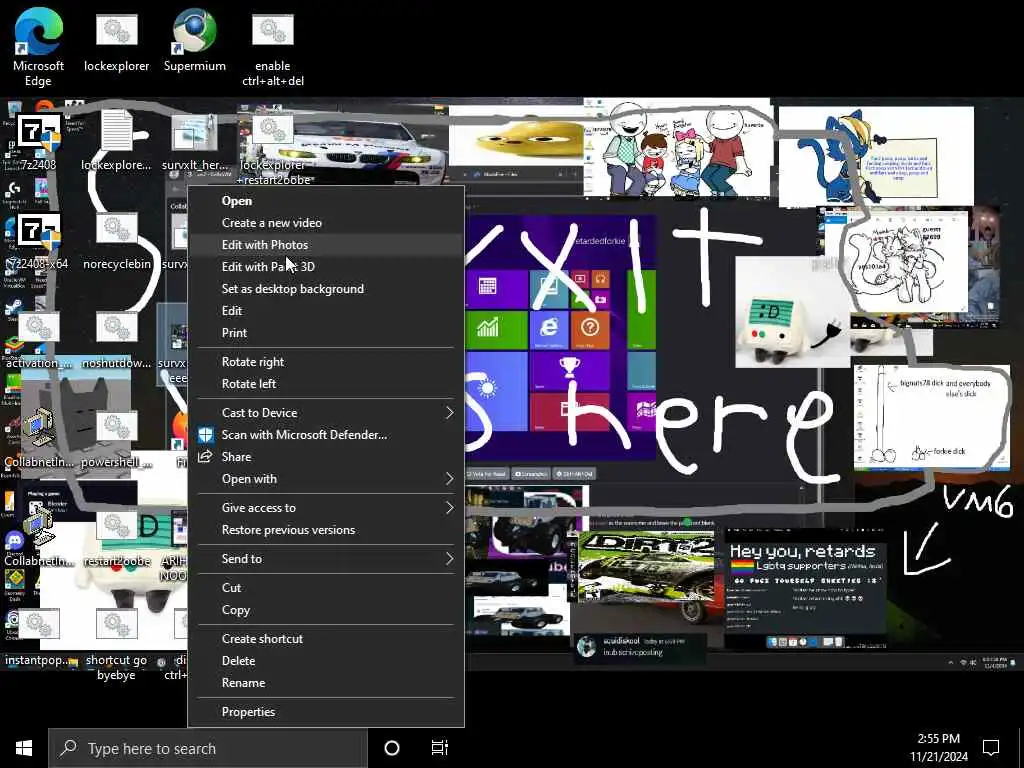Viewport: 1024px width, 768px height.
Task: Choose Restore previous versions
Action: coord(325,530)
